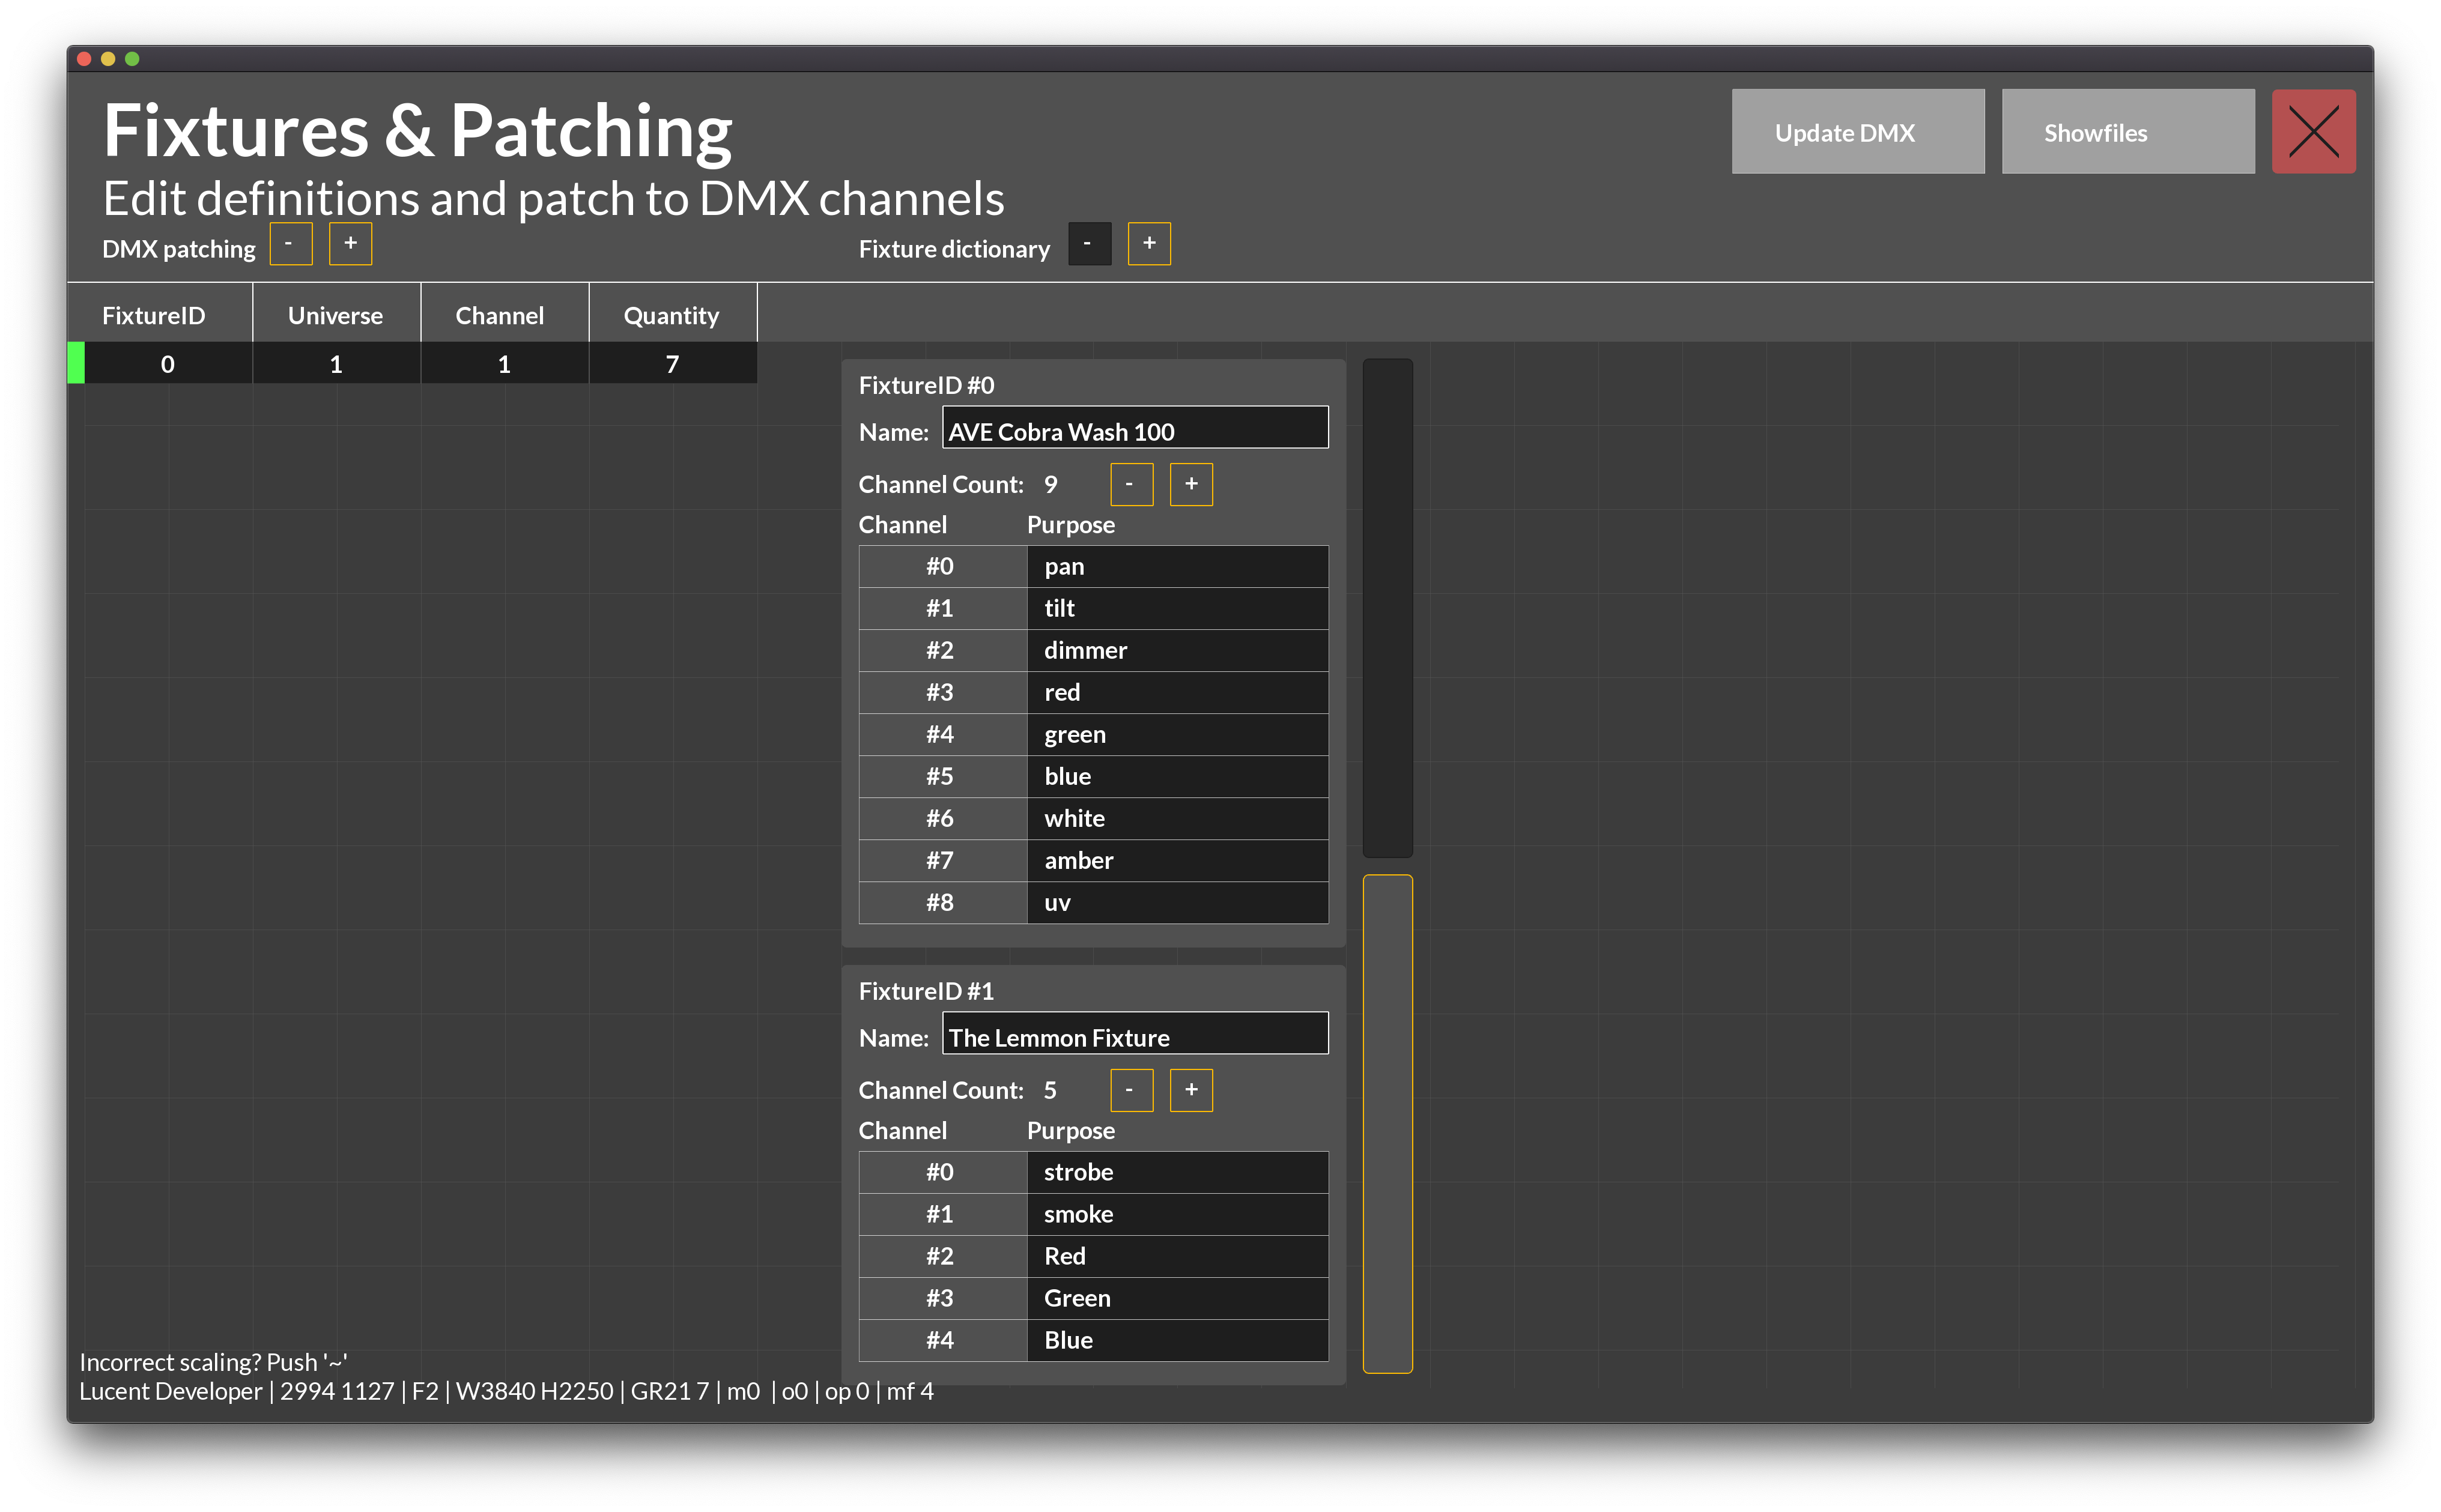This screenshot has height=1512, width=2441.
Task: Select the smoke purpose cell
Action: click(x=1176, y=1214)
